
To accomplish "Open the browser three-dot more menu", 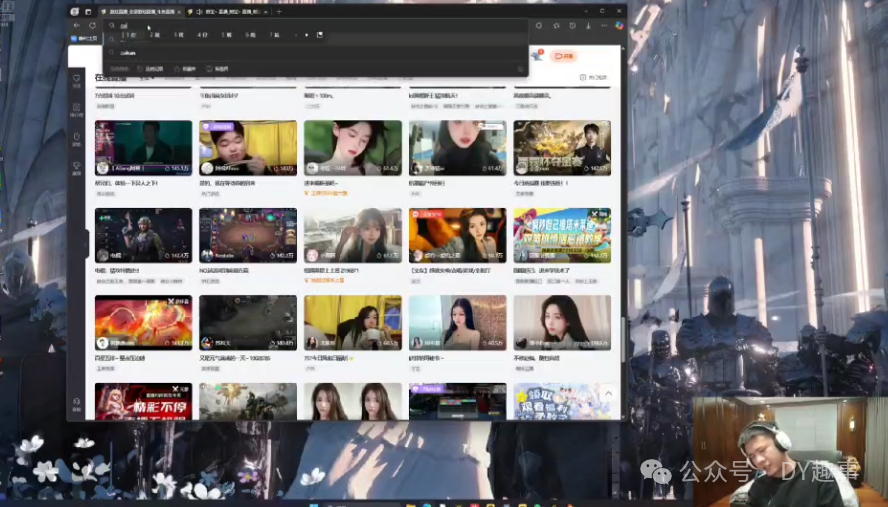I will (604, 25).
